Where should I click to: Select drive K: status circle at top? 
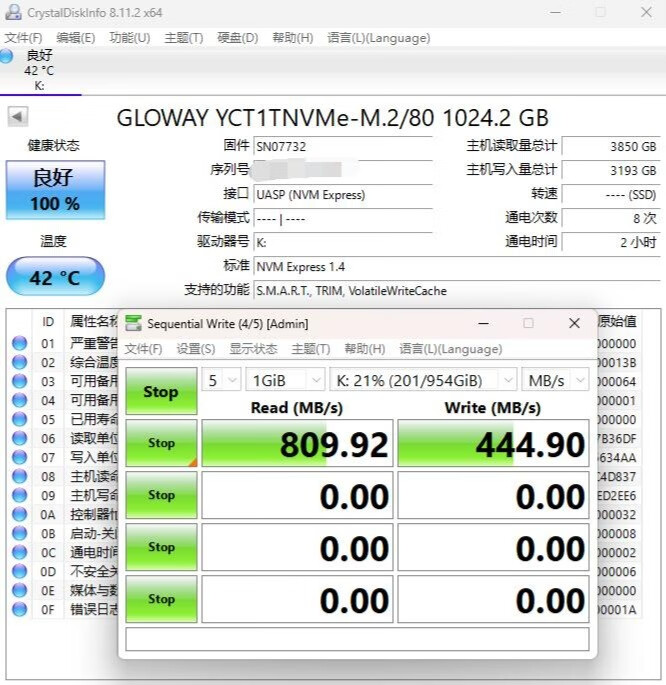(x=6, y=56)
